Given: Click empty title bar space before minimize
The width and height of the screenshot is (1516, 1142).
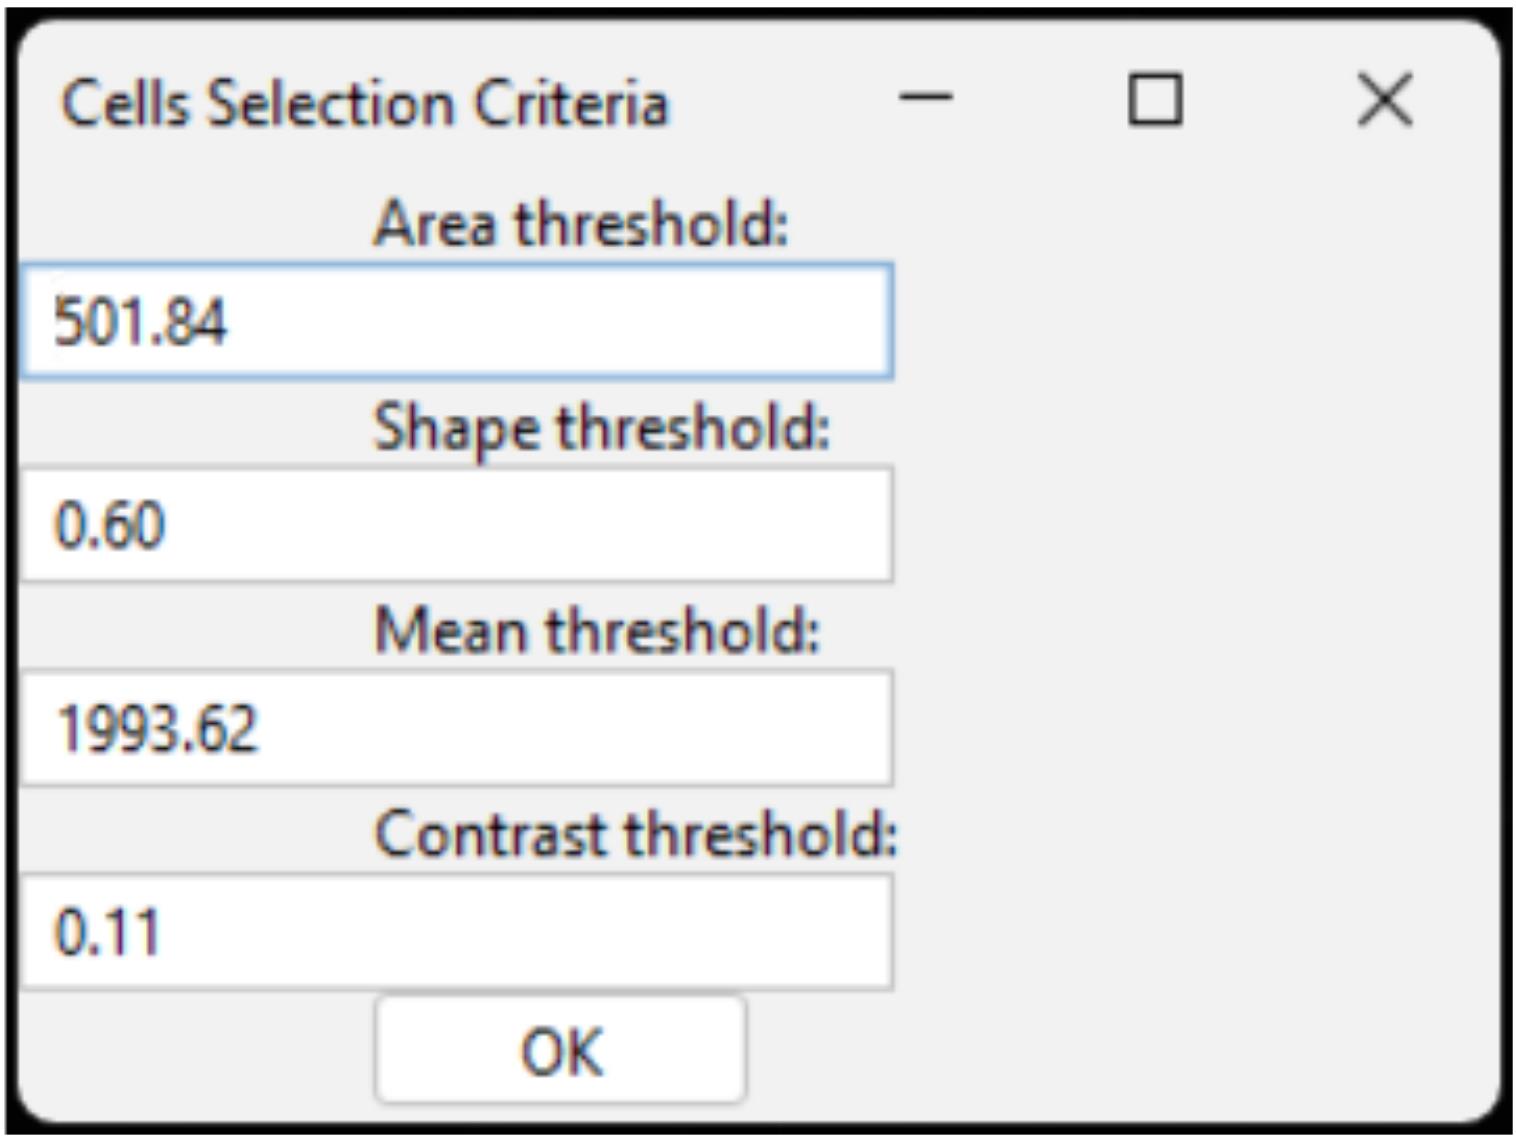Looking at the screenshot, I should (x=780, y=100).
